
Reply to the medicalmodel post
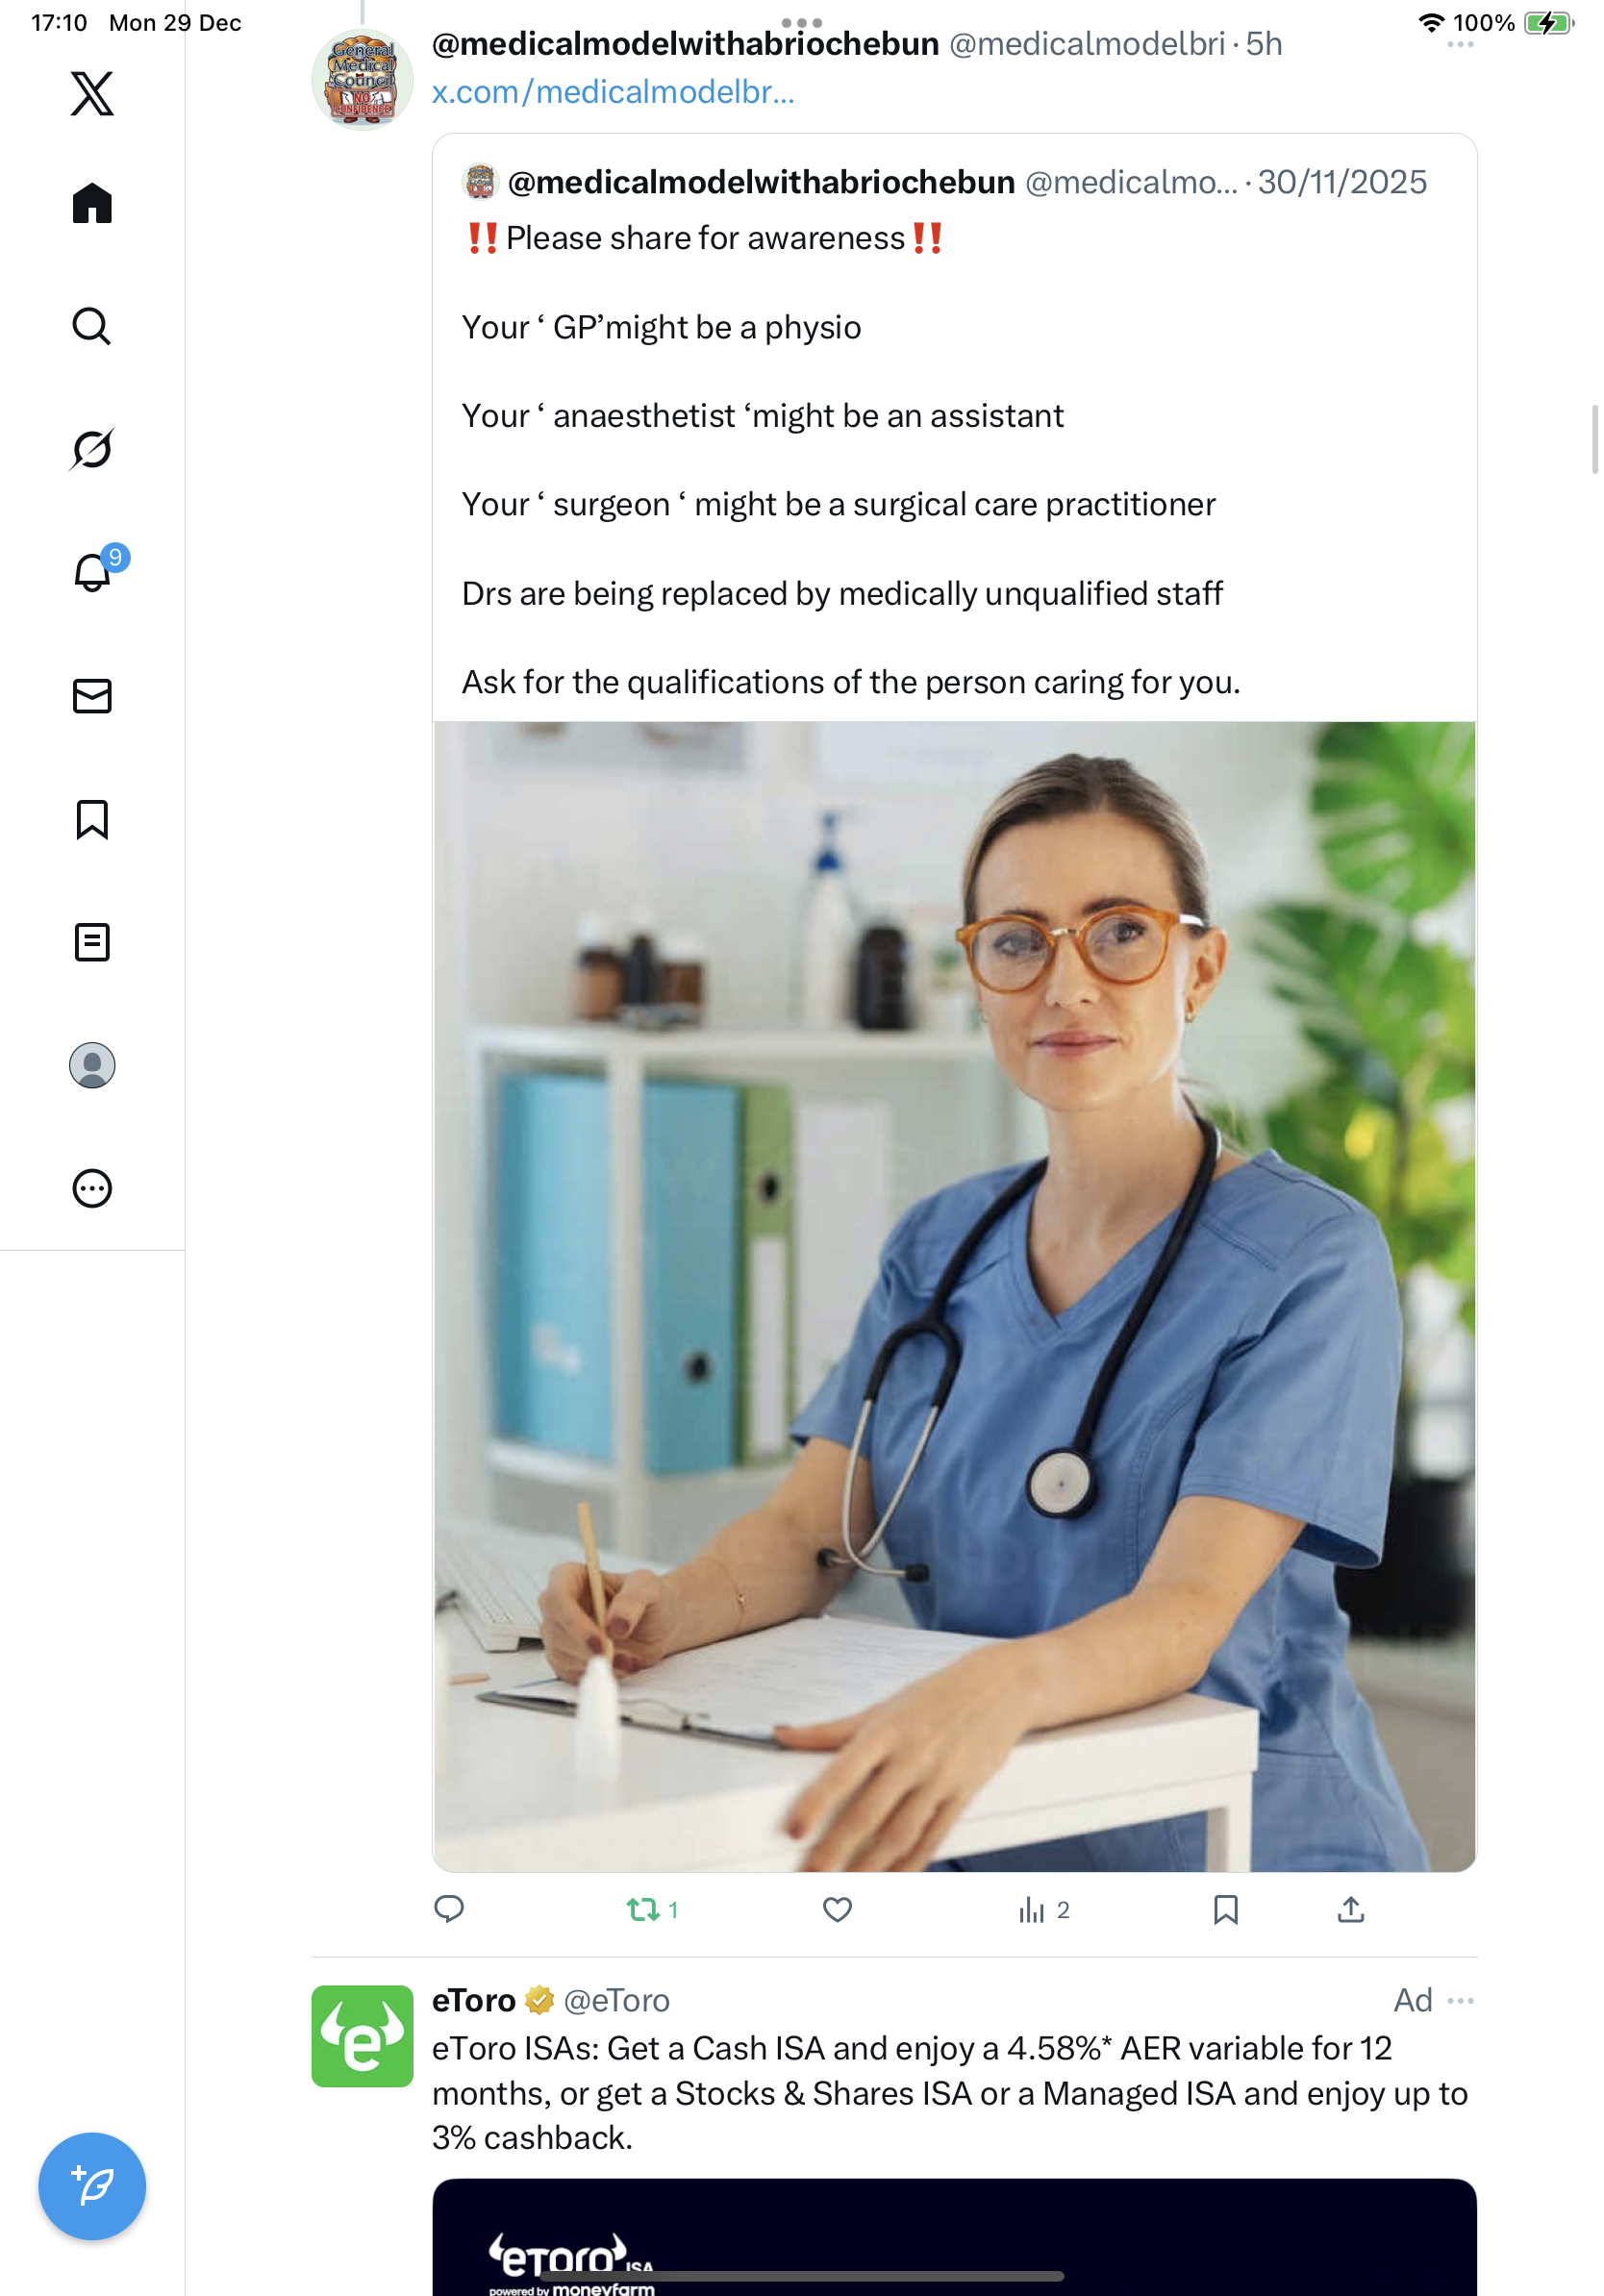point(449,1909)
